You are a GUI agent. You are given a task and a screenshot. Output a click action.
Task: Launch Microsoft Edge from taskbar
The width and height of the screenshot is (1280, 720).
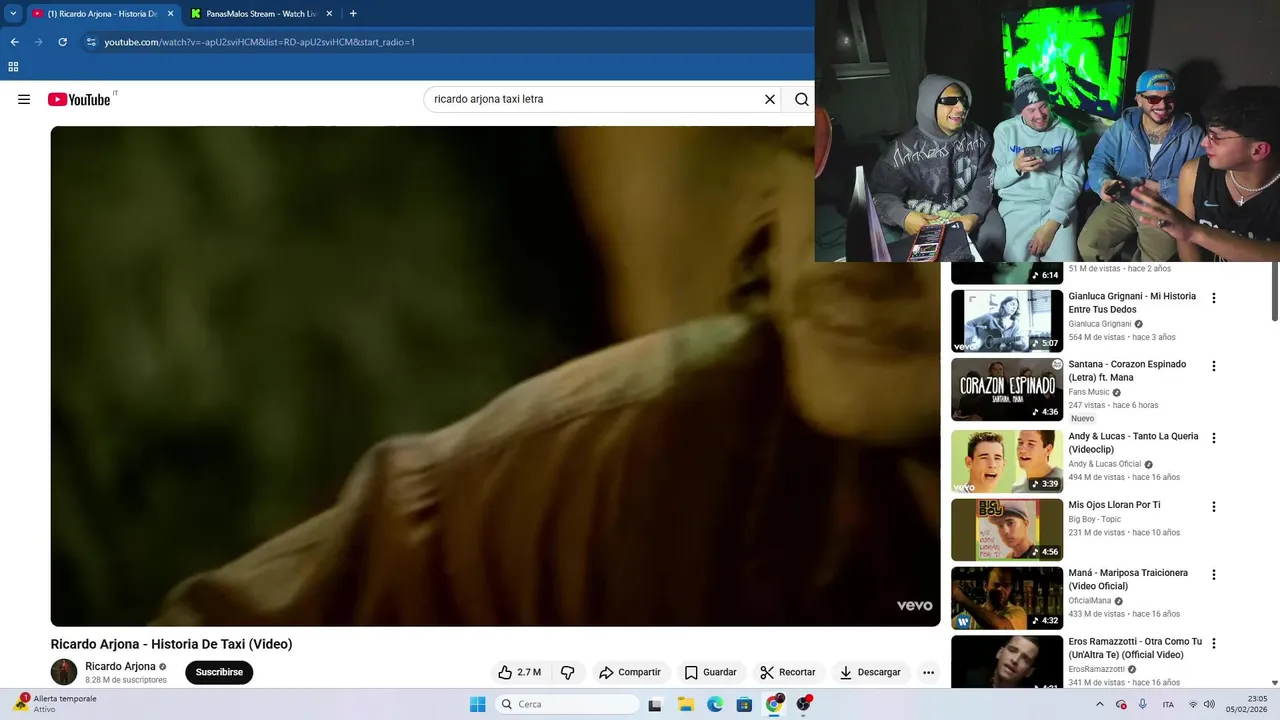coord(715,704)
